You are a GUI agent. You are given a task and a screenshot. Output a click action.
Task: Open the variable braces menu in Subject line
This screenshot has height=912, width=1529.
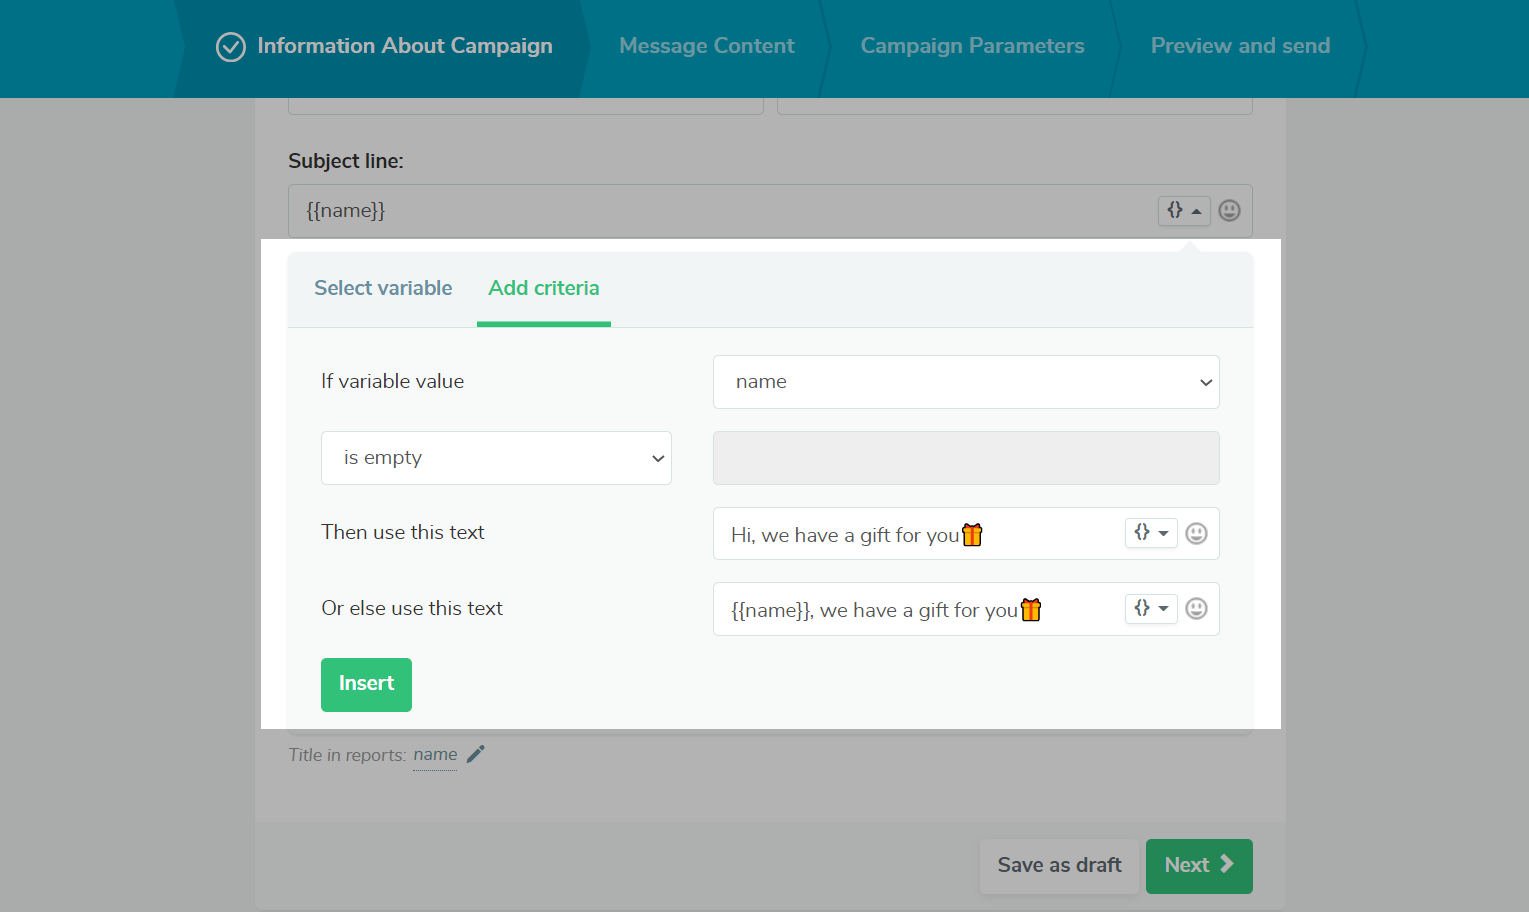pyautogui.click(x=1184, y=210)
